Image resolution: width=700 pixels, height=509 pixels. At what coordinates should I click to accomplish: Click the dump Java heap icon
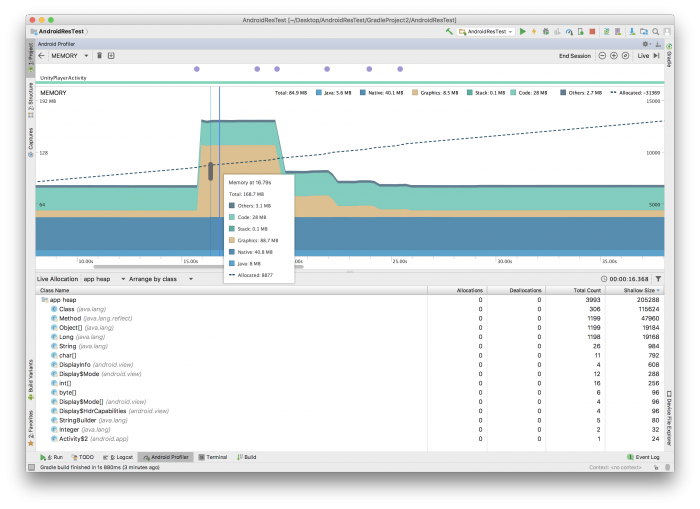pos(111,56)
